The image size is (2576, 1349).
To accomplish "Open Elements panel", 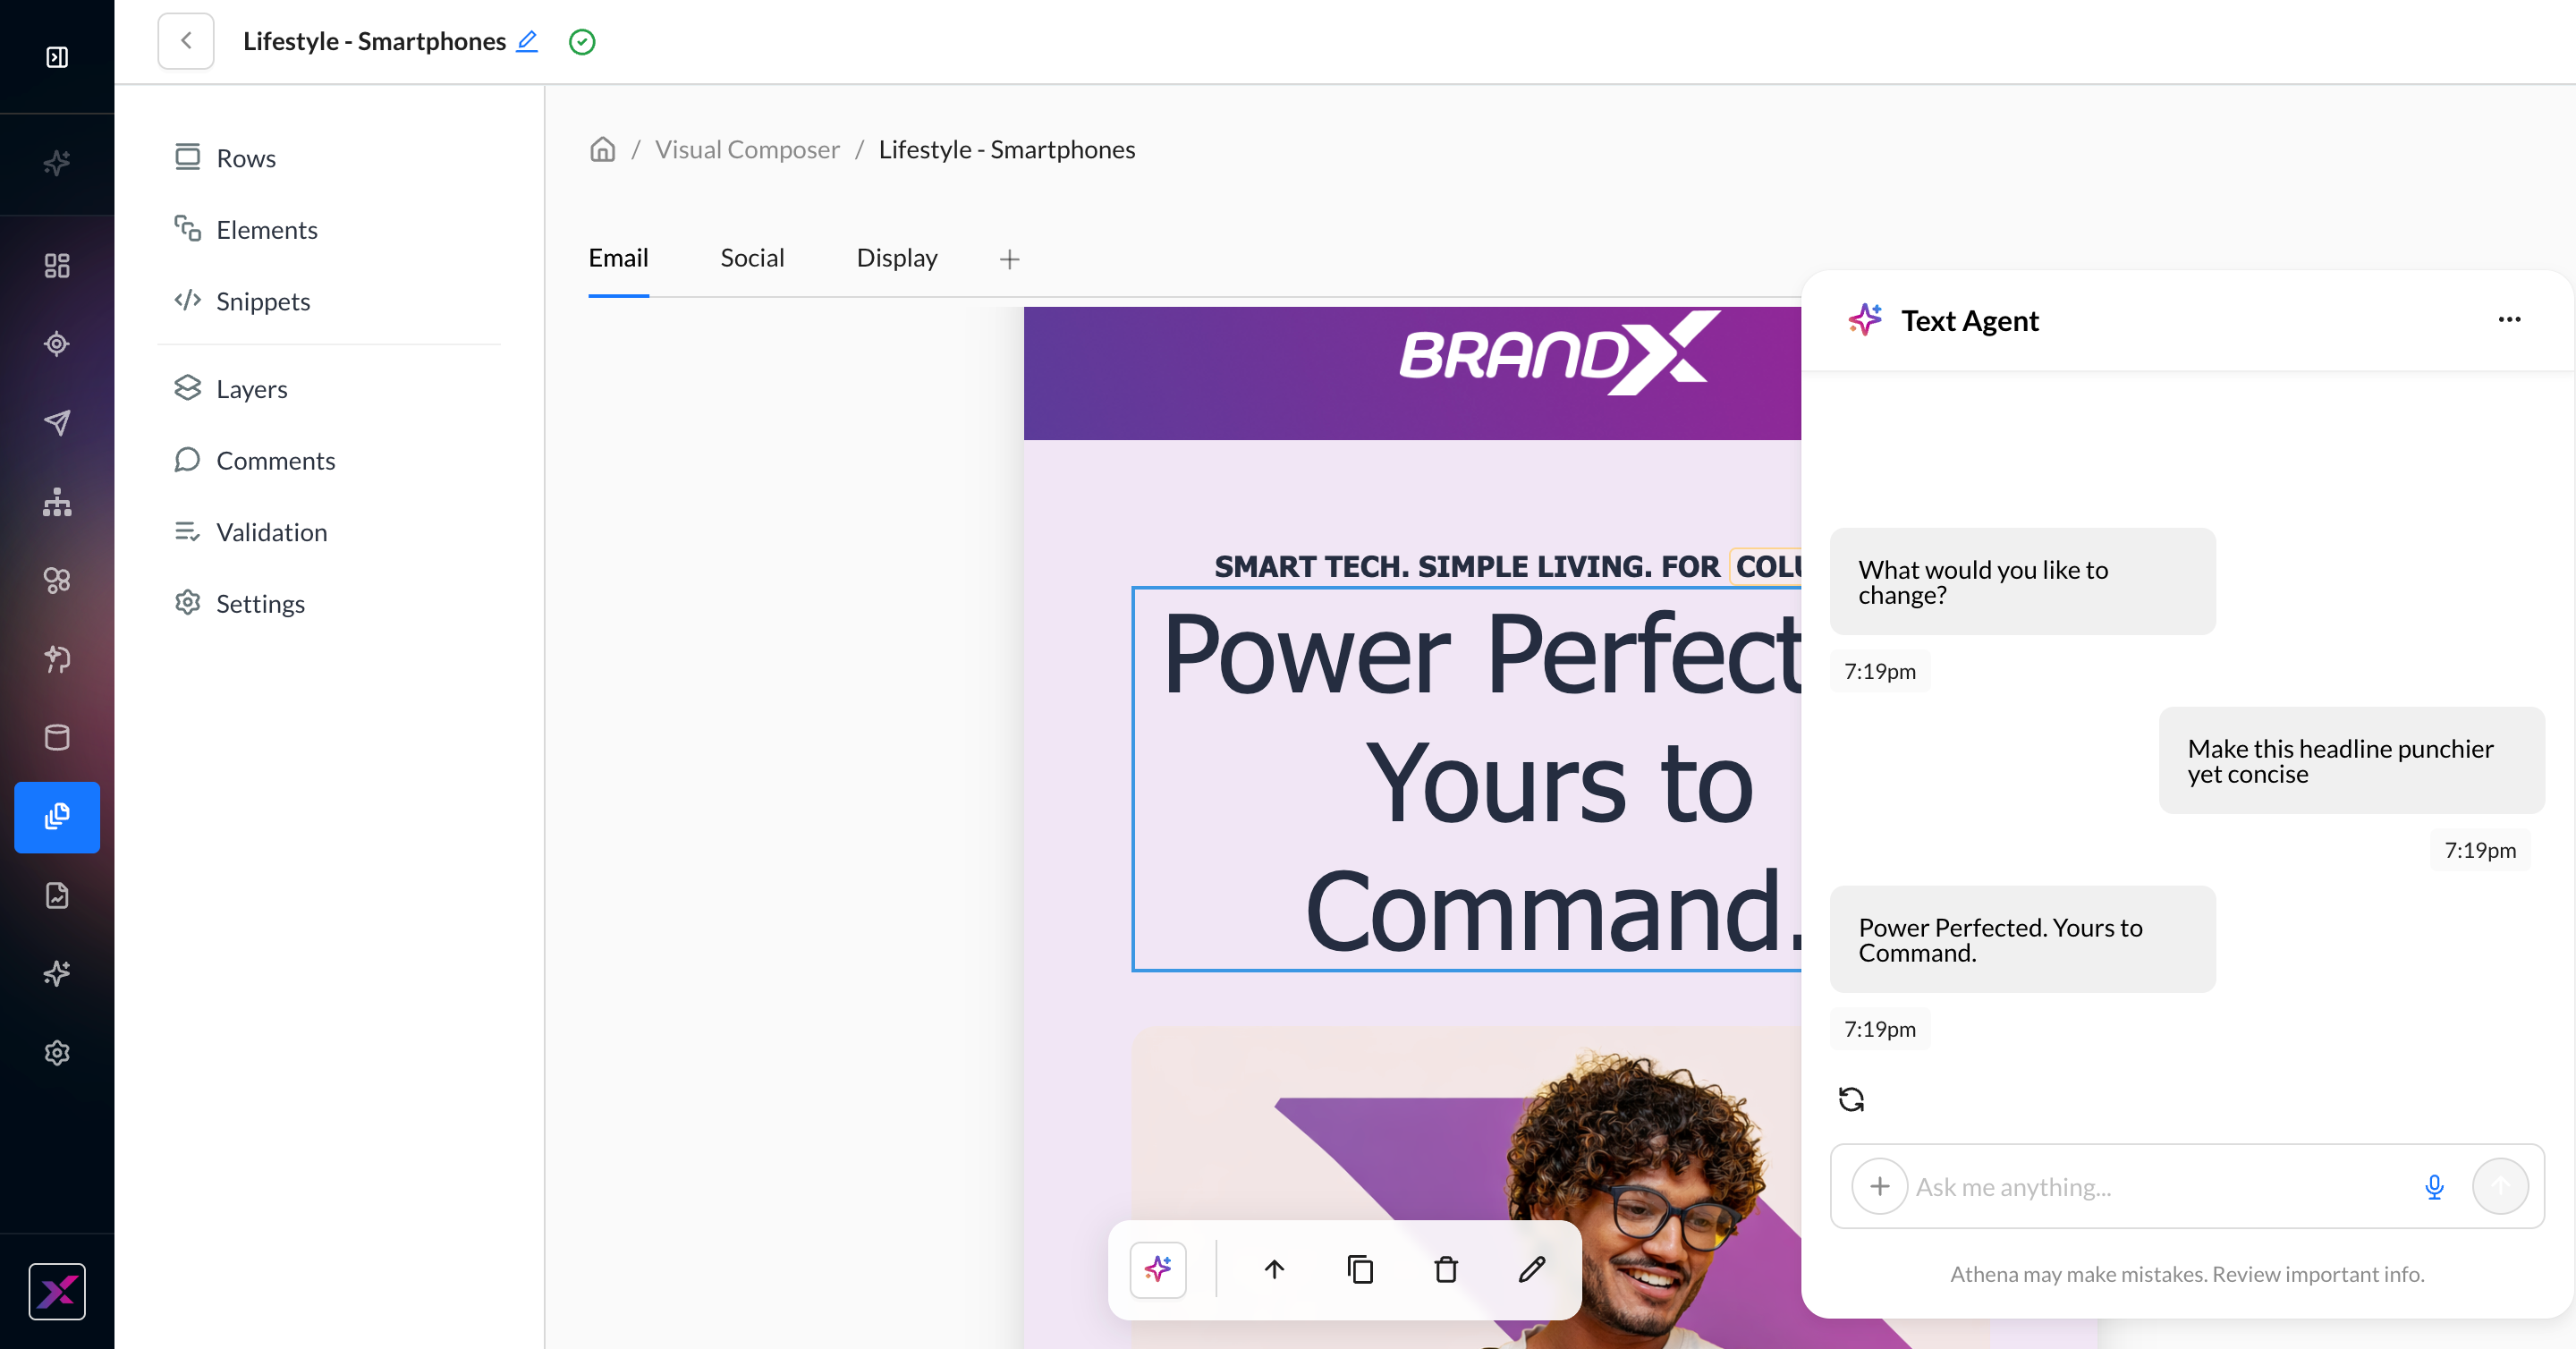I will point(246,230).
